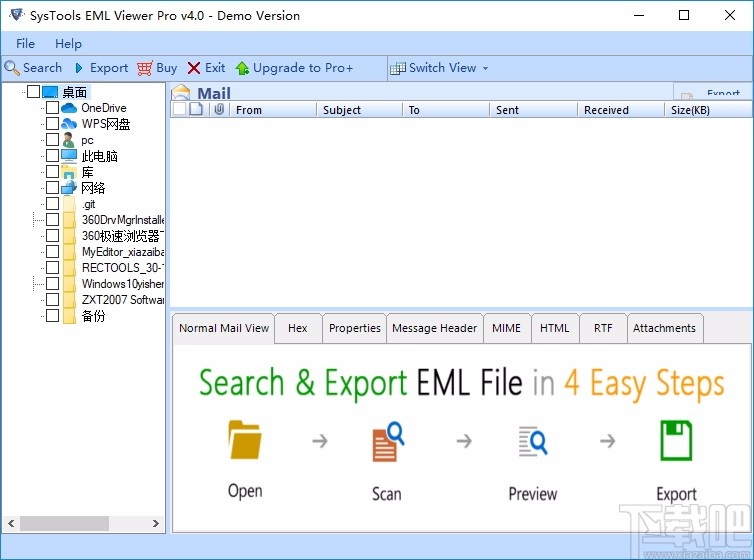This screenshot has width=754, height=560.
Task: Click the Switch View grid icon
Action: coord(398,68)
